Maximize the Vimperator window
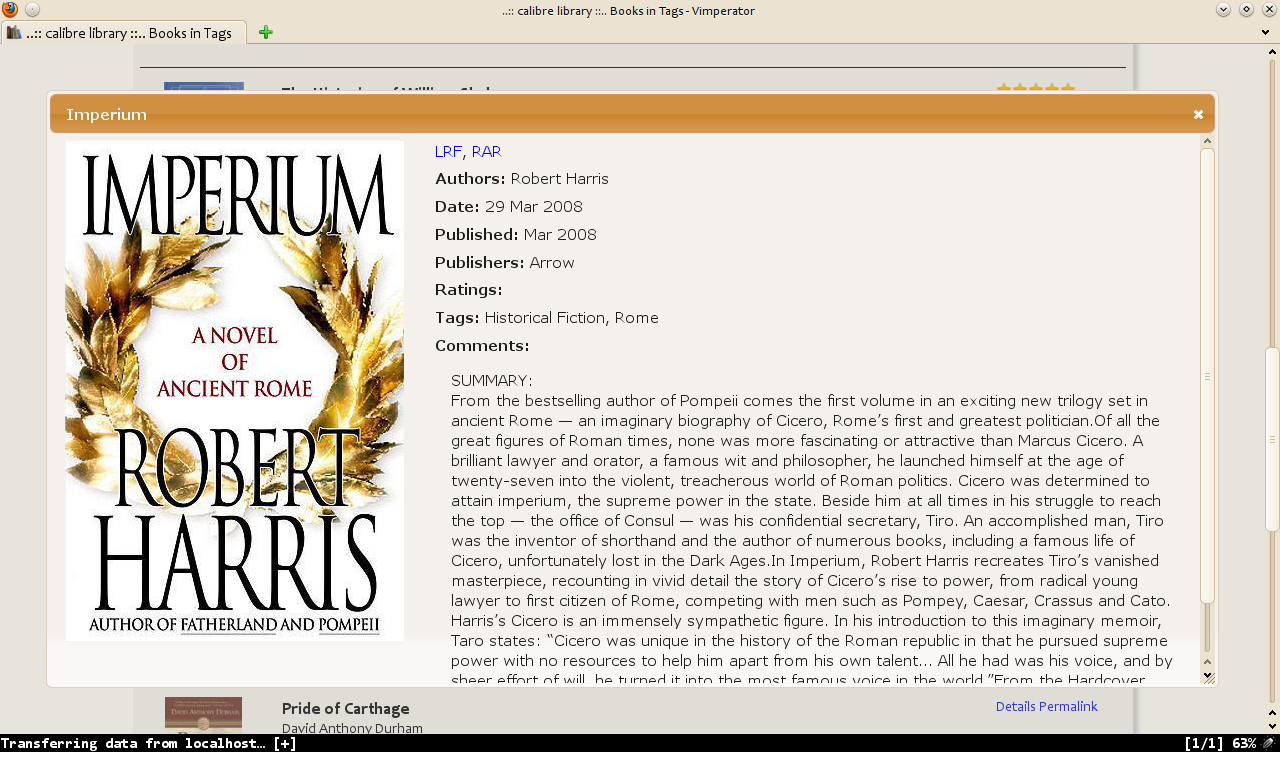 (x=1247, y=10)
